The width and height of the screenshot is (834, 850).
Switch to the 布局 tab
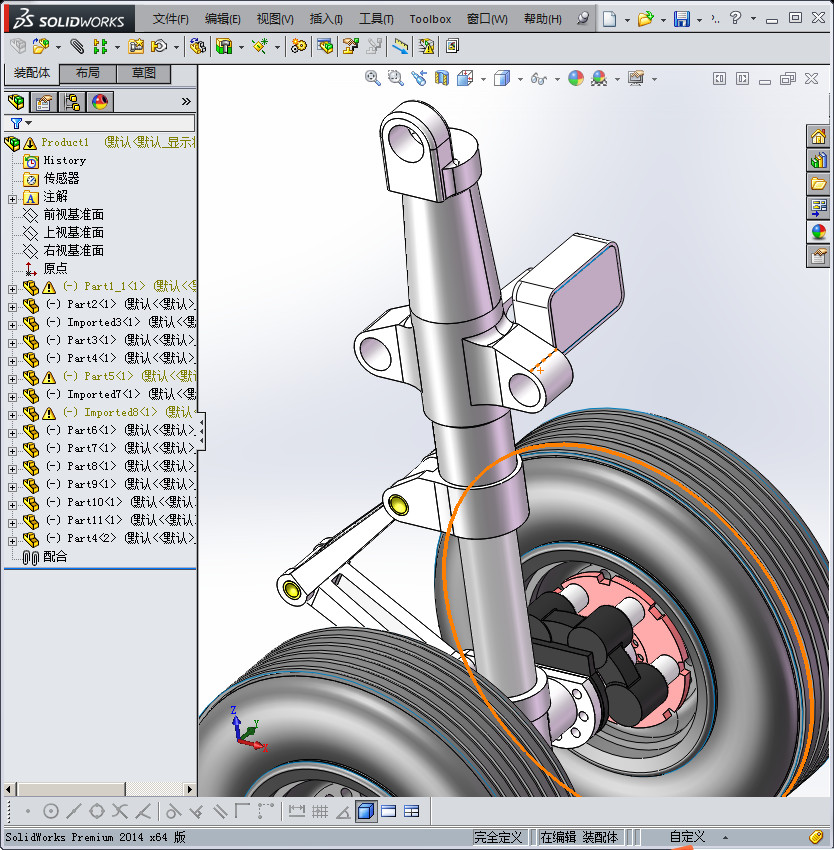pos(87,73)
